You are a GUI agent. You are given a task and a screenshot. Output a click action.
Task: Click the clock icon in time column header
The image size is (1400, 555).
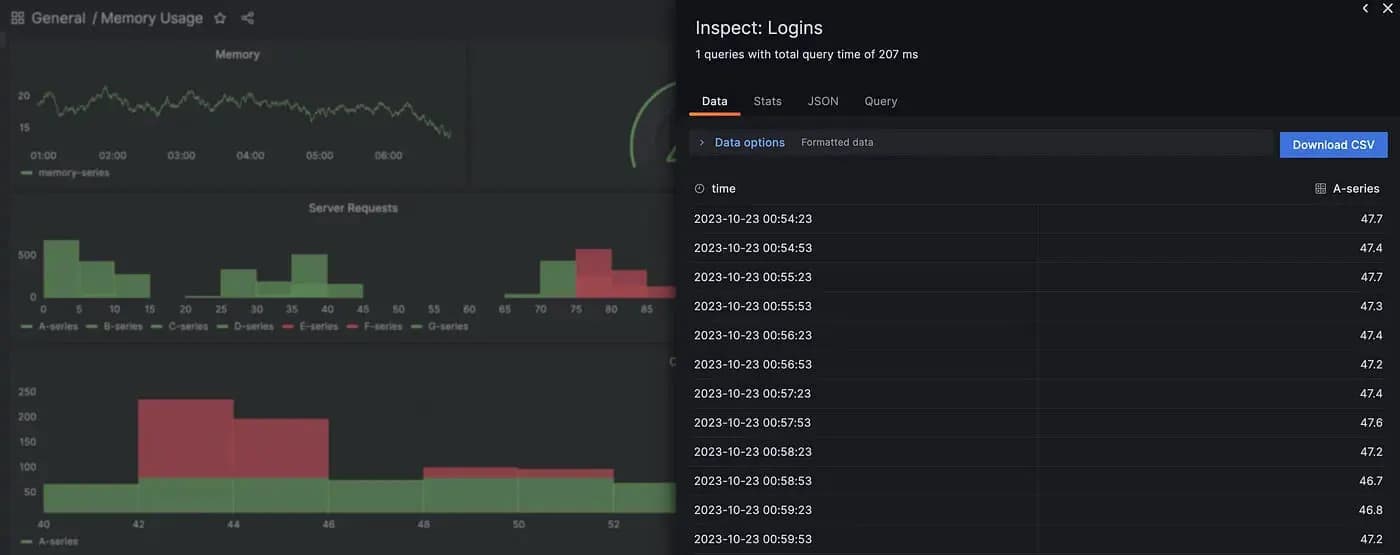point(699,188)
